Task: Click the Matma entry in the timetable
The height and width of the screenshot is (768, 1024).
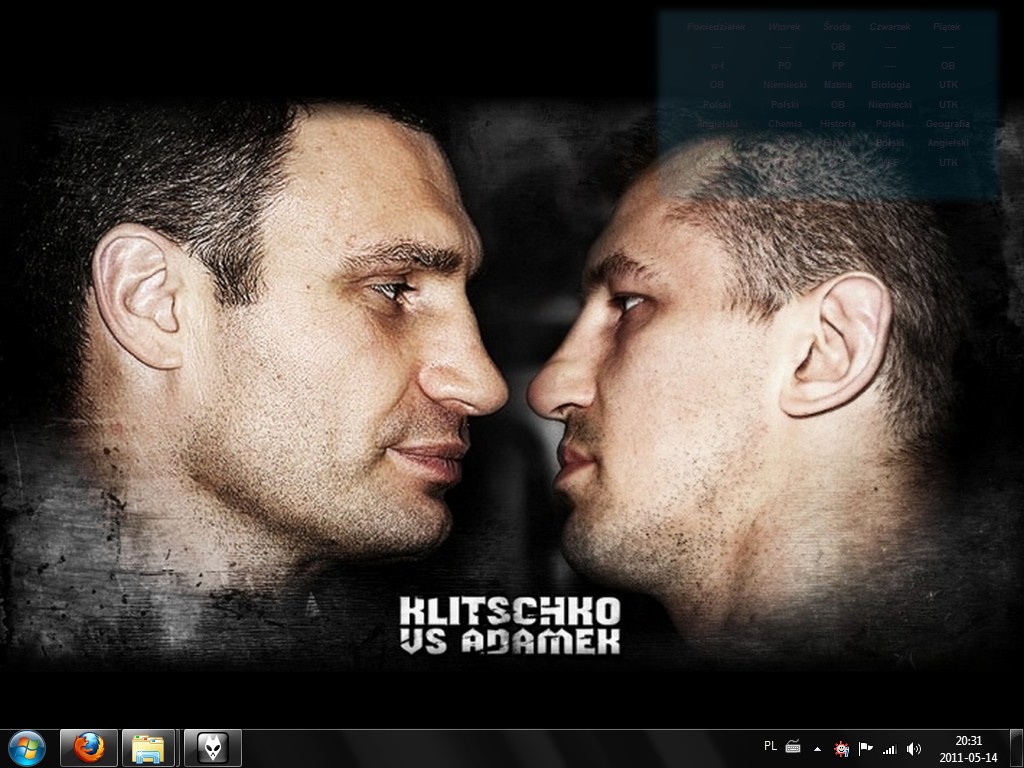Action: pos(838,85)
